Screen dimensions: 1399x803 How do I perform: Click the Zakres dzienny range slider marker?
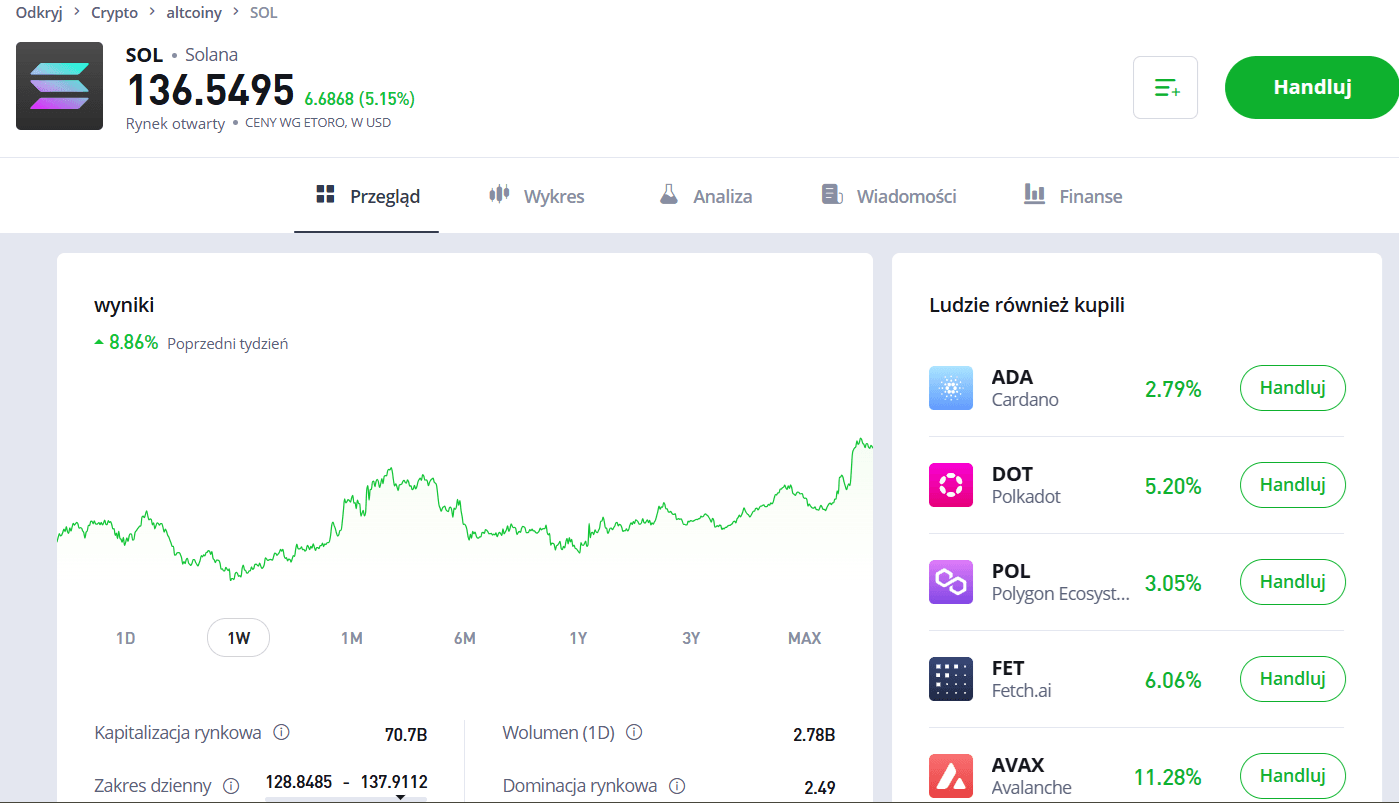[x=400, y=797]
